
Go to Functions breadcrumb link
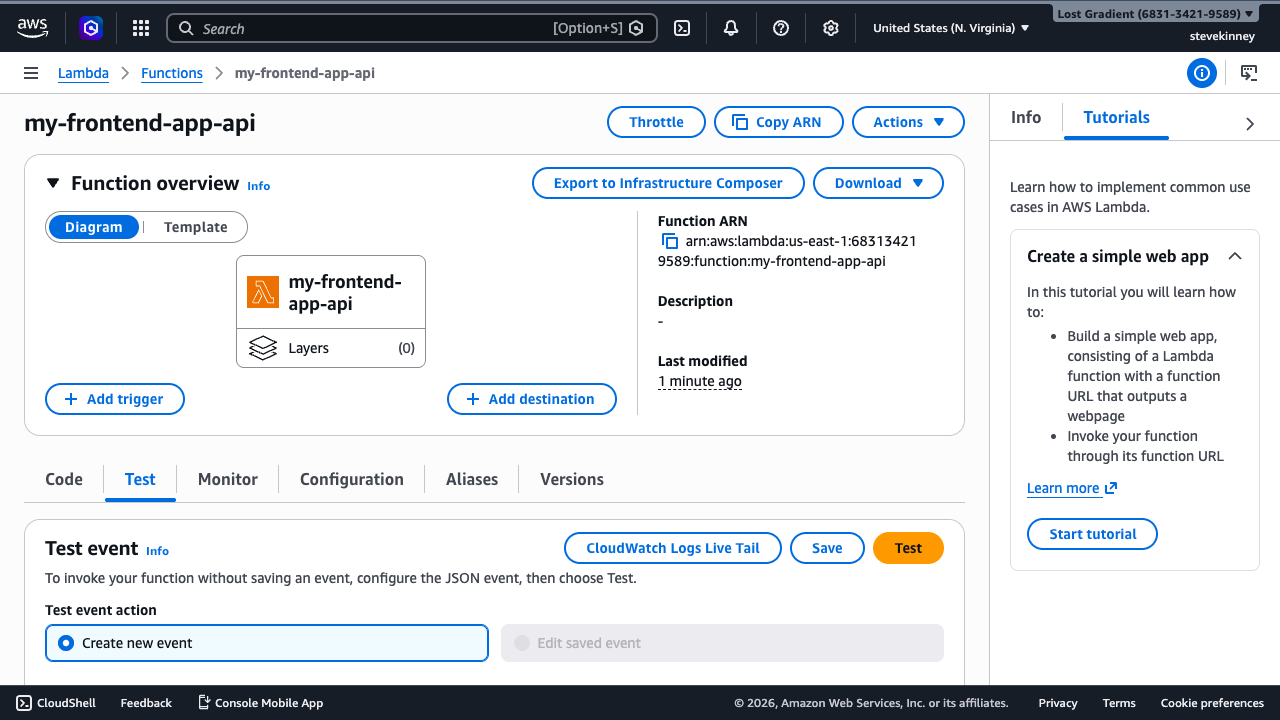(172, 73)
